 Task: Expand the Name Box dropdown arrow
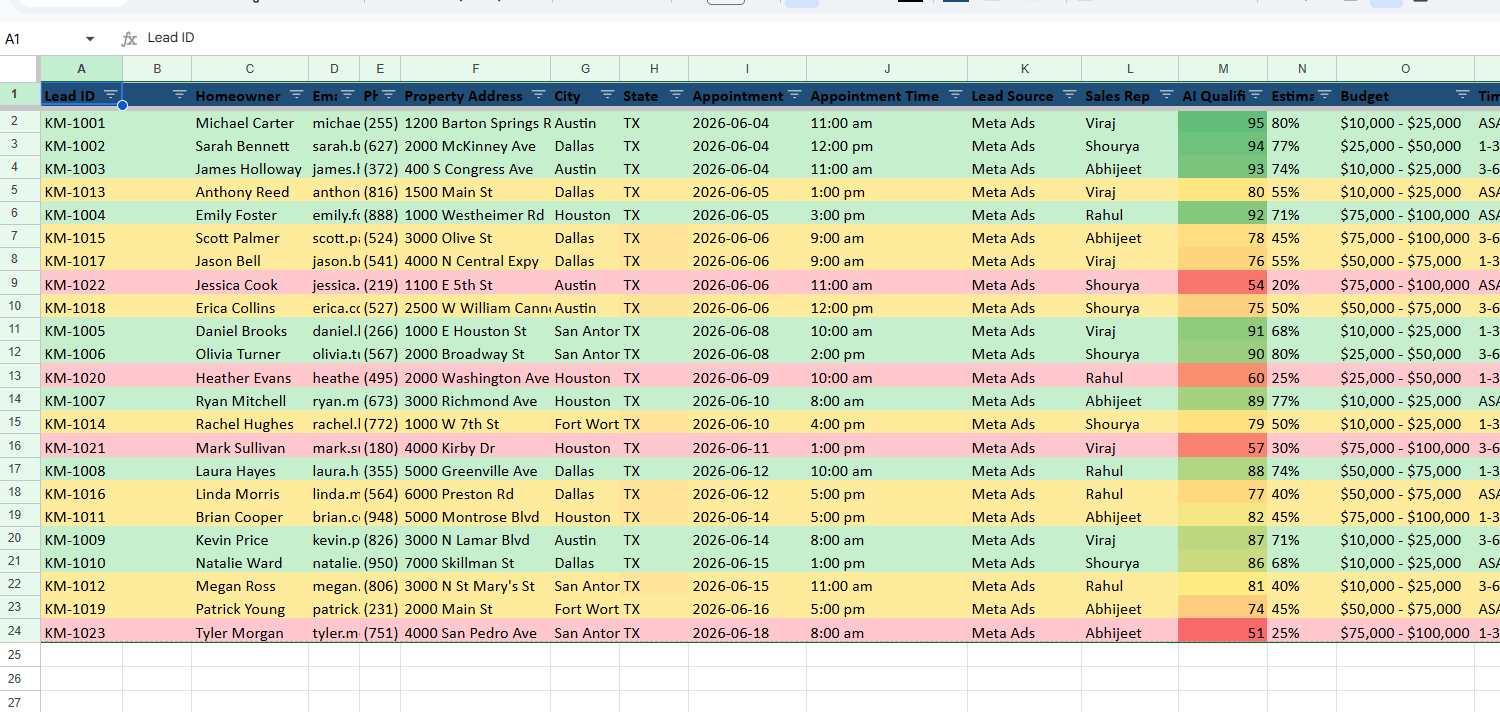[90, 38]
